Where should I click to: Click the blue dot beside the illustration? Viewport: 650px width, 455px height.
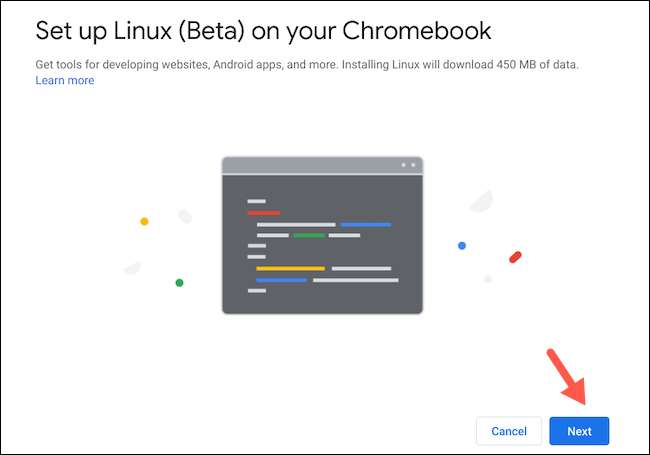coord(462,245)
